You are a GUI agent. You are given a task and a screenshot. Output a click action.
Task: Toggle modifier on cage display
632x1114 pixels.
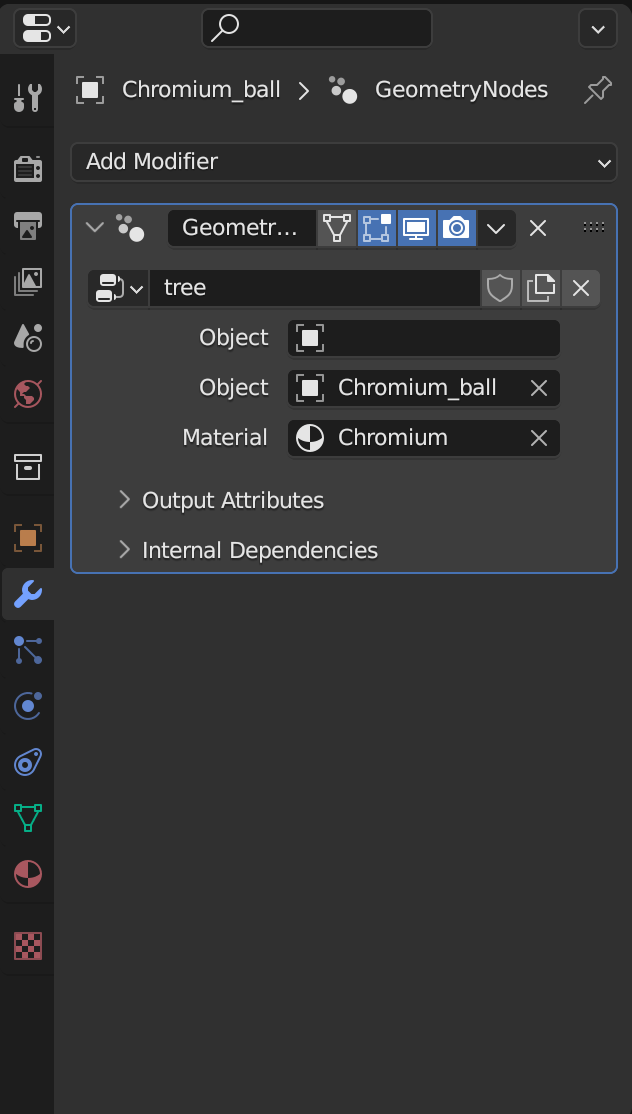point(337,228)
